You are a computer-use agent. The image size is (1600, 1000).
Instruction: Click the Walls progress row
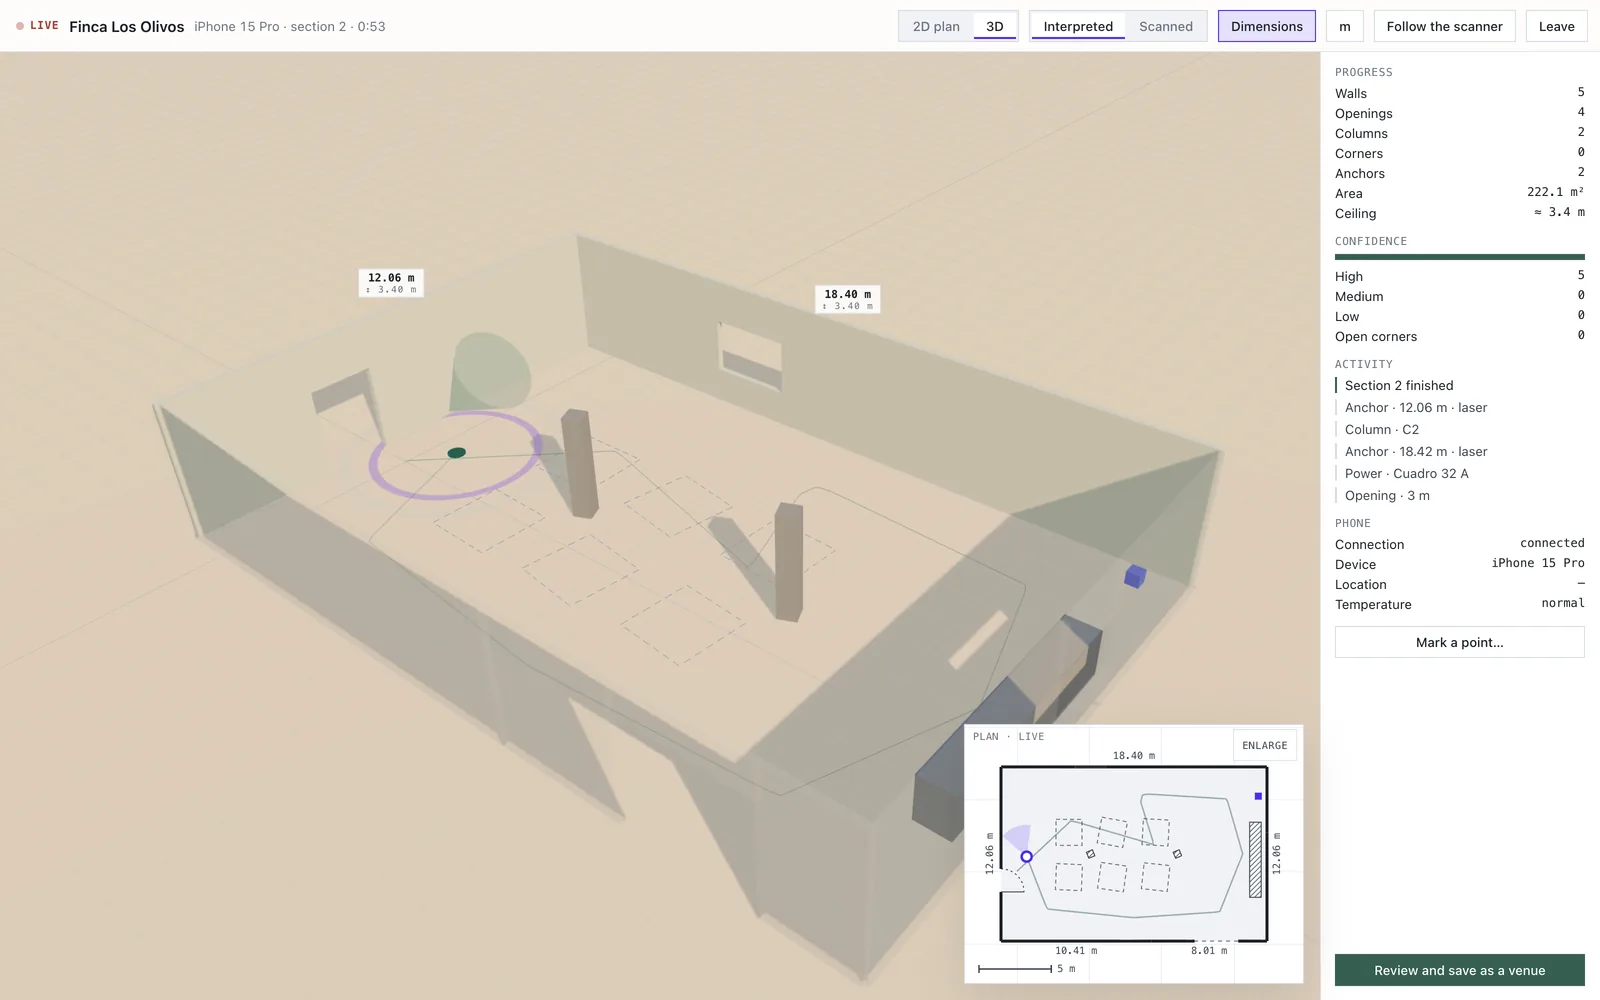[1460, 93]
